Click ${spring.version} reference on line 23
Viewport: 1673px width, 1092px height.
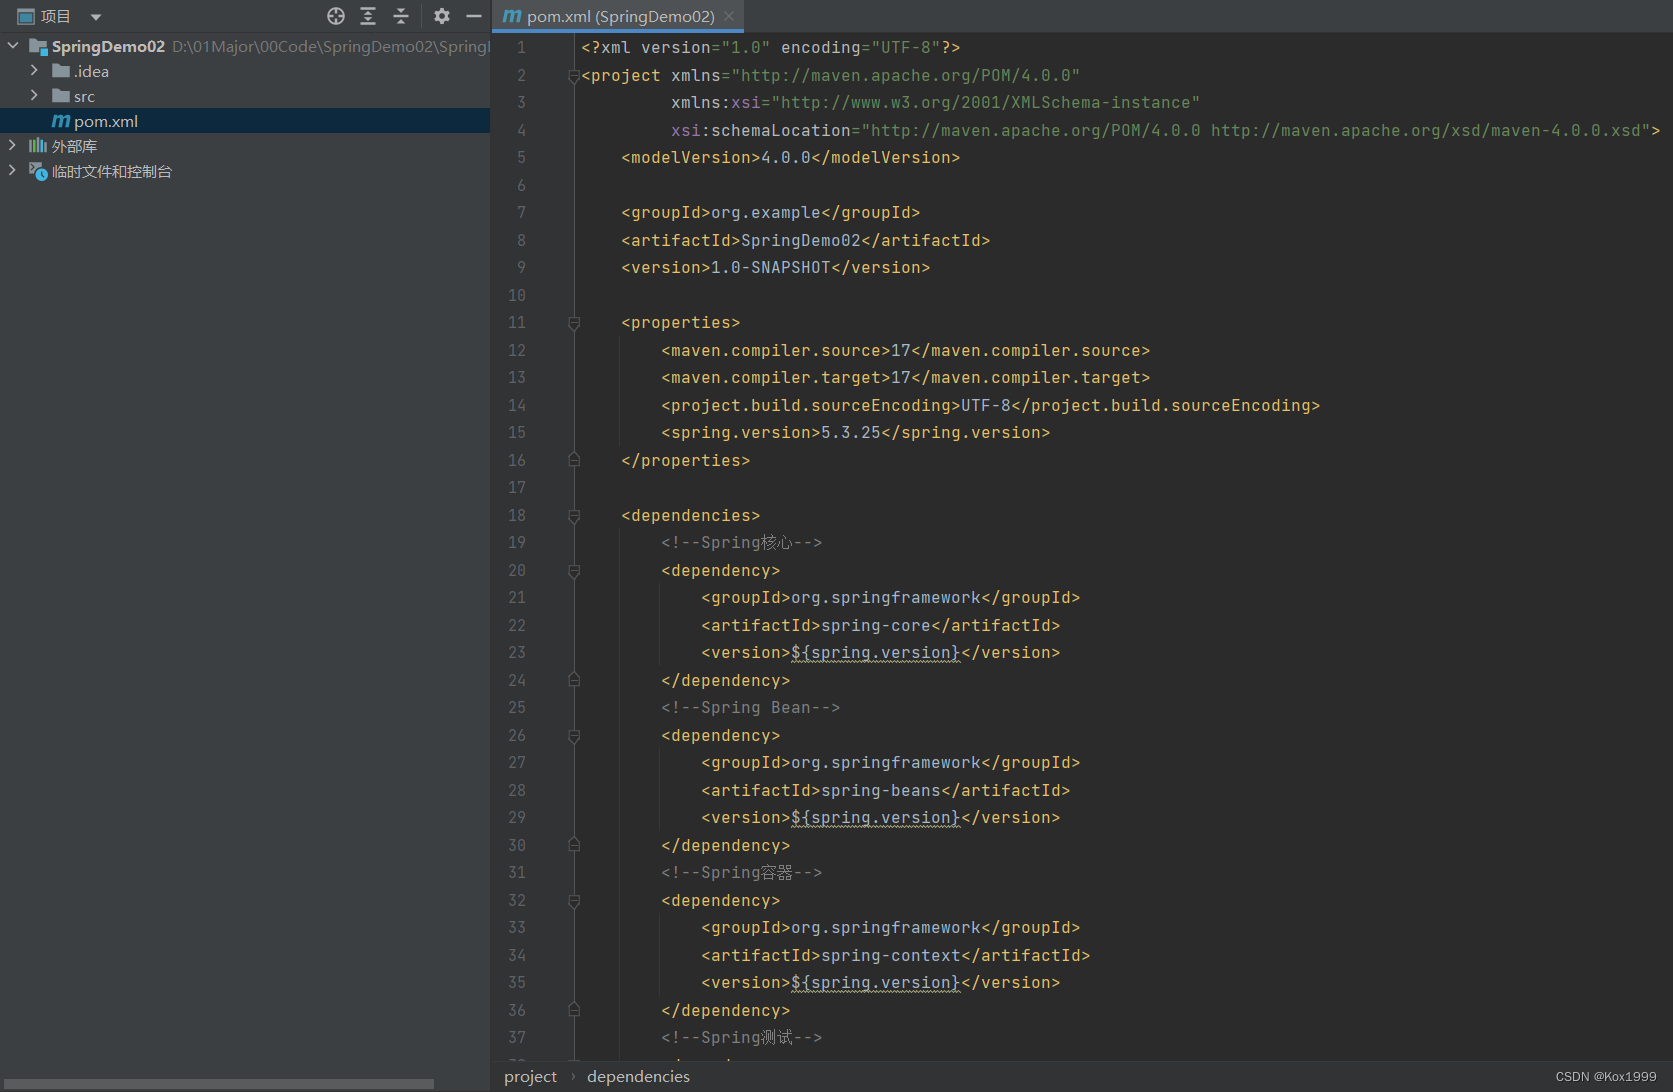point(875,653)
